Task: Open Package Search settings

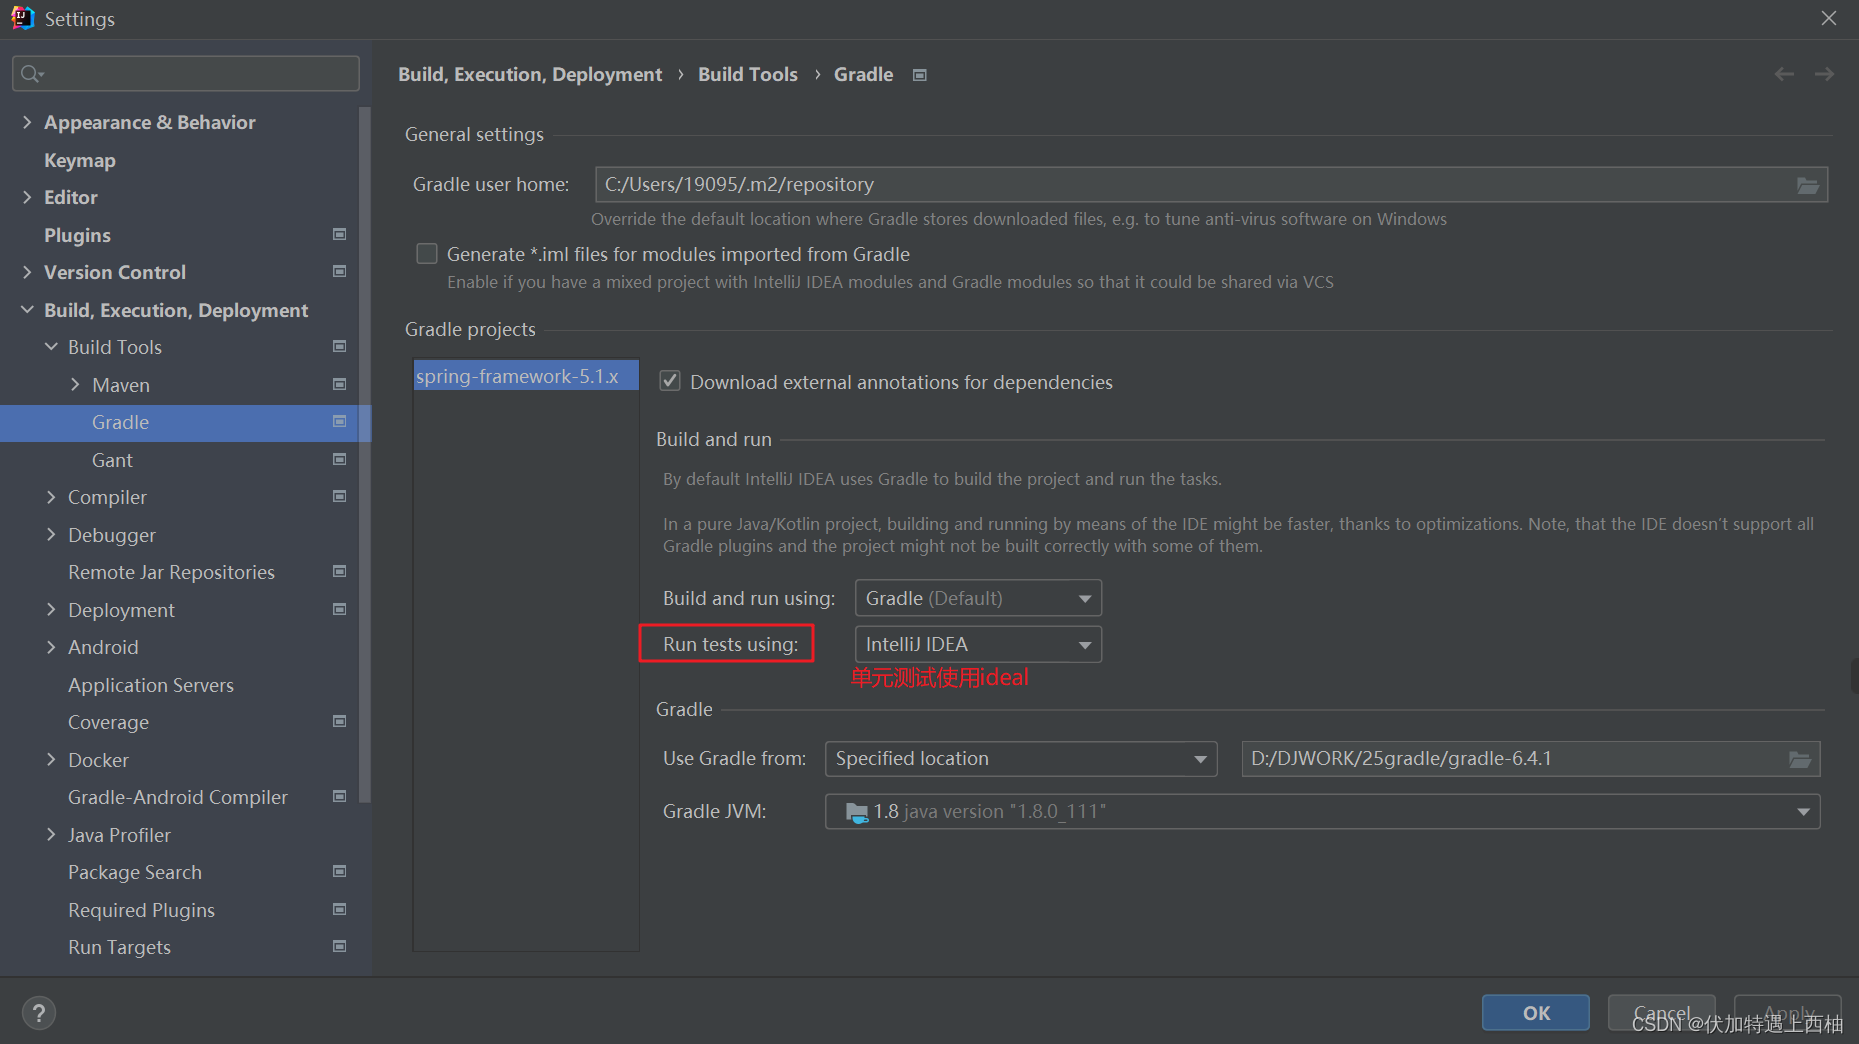Action: pos(135,872)
